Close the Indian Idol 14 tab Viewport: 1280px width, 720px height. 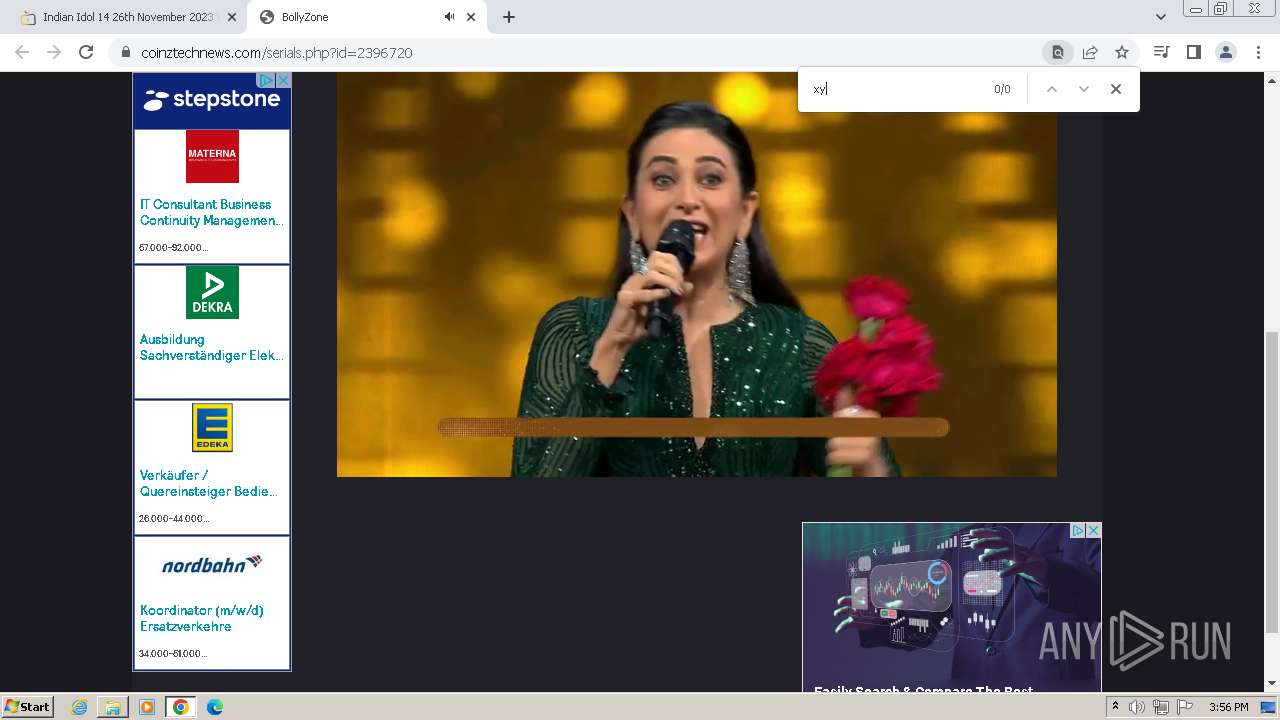[x=232, y=17]
